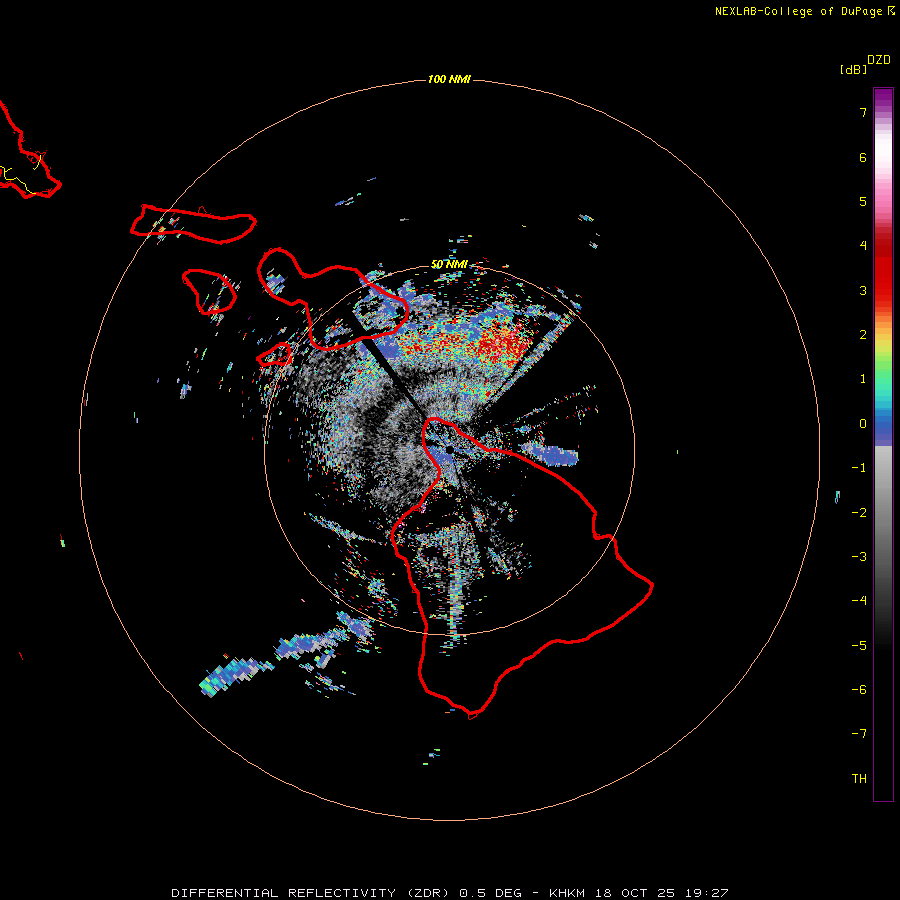Click the purple top of the color bar
Screen dimensions: 900x900
[883, 98]
